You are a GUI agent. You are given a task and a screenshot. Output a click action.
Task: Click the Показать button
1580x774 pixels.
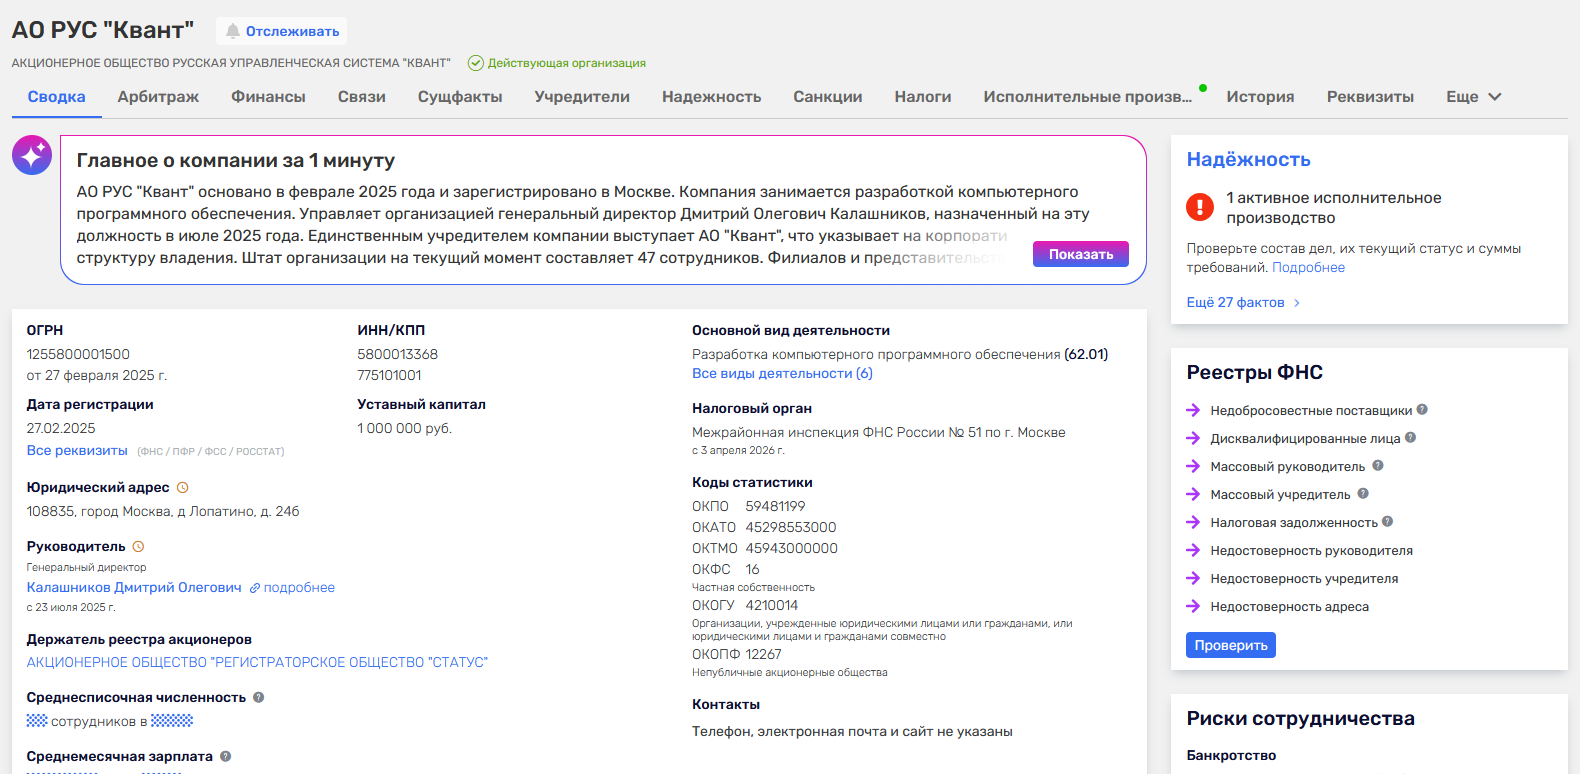point(1080,254)
